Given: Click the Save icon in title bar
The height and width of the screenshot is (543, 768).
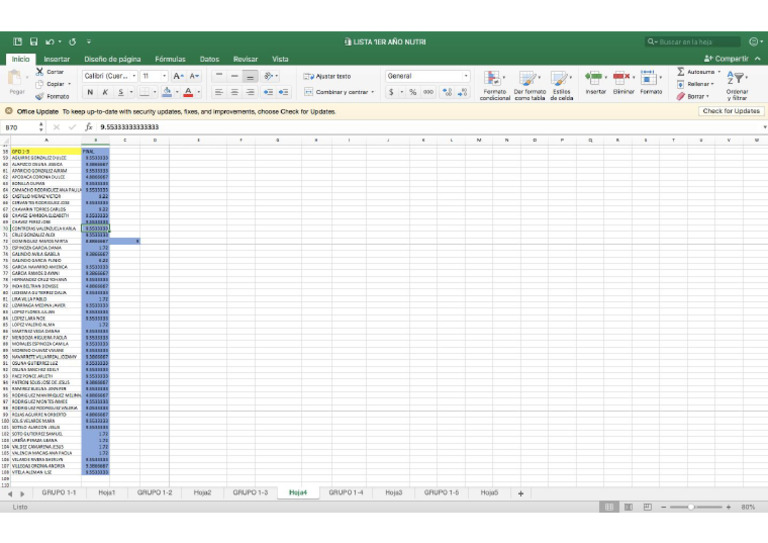Looking at the screenshot, I should tap(33, 42).
